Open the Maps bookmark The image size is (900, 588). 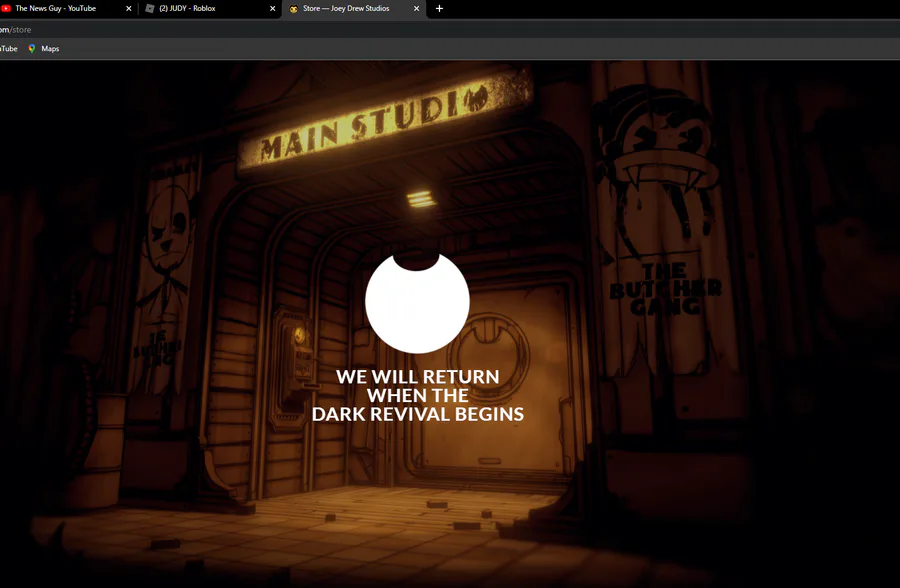[44, 49]
